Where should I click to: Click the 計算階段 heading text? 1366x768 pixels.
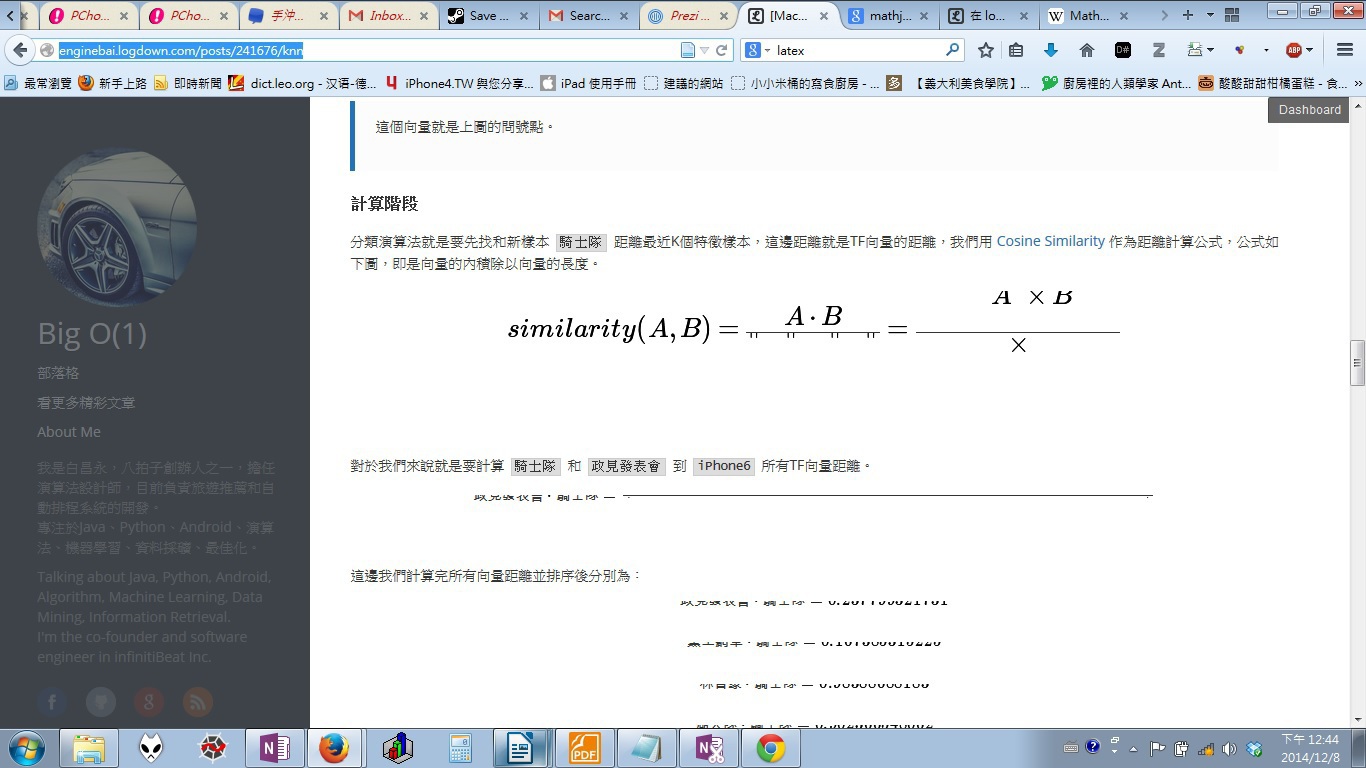click(x=384, y=204)
